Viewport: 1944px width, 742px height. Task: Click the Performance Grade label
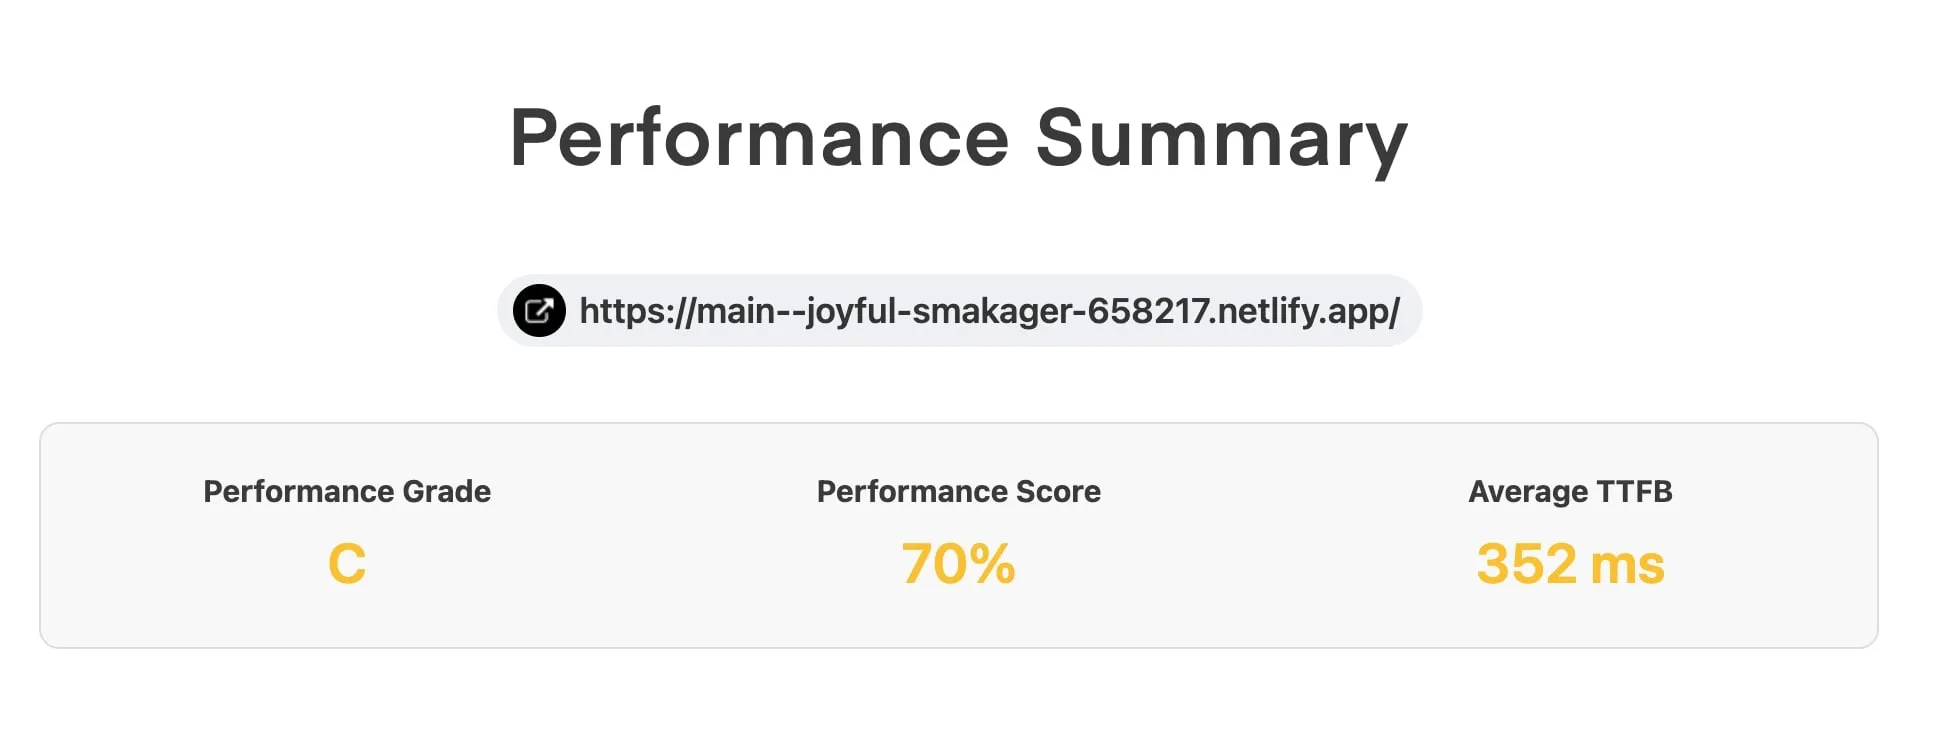(347, 491)
